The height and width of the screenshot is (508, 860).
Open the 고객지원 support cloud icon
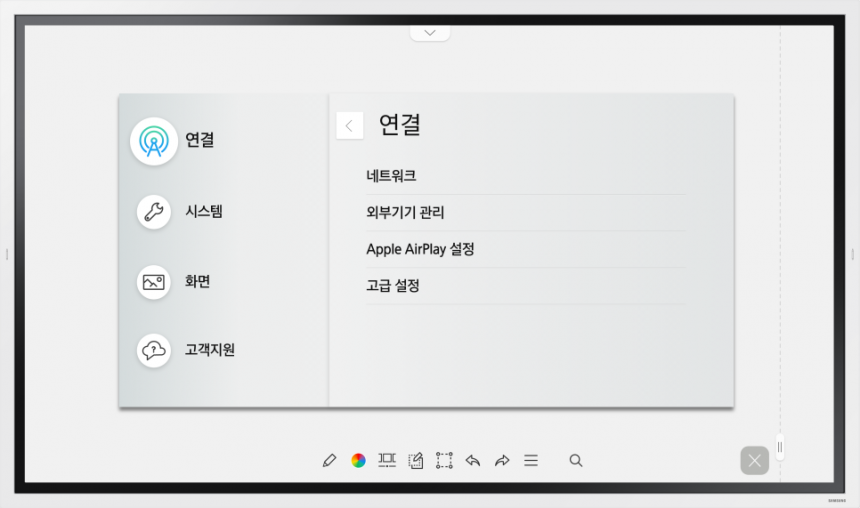tap(154, 351)
